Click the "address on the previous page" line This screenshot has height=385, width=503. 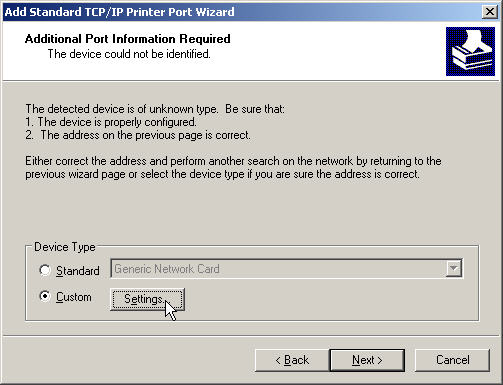tap(138, 135)
